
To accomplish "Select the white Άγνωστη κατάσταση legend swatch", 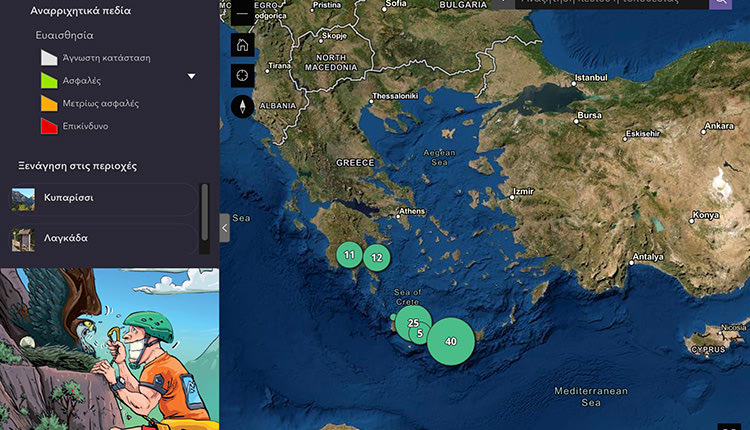I will [49, 58].
